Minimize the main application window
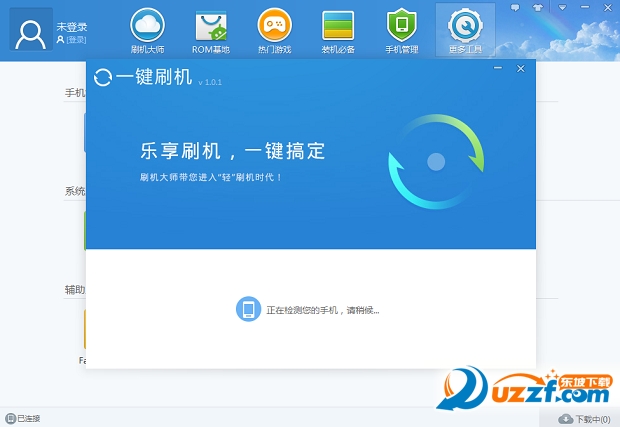 pyautogui.click(x=585, y=7)
